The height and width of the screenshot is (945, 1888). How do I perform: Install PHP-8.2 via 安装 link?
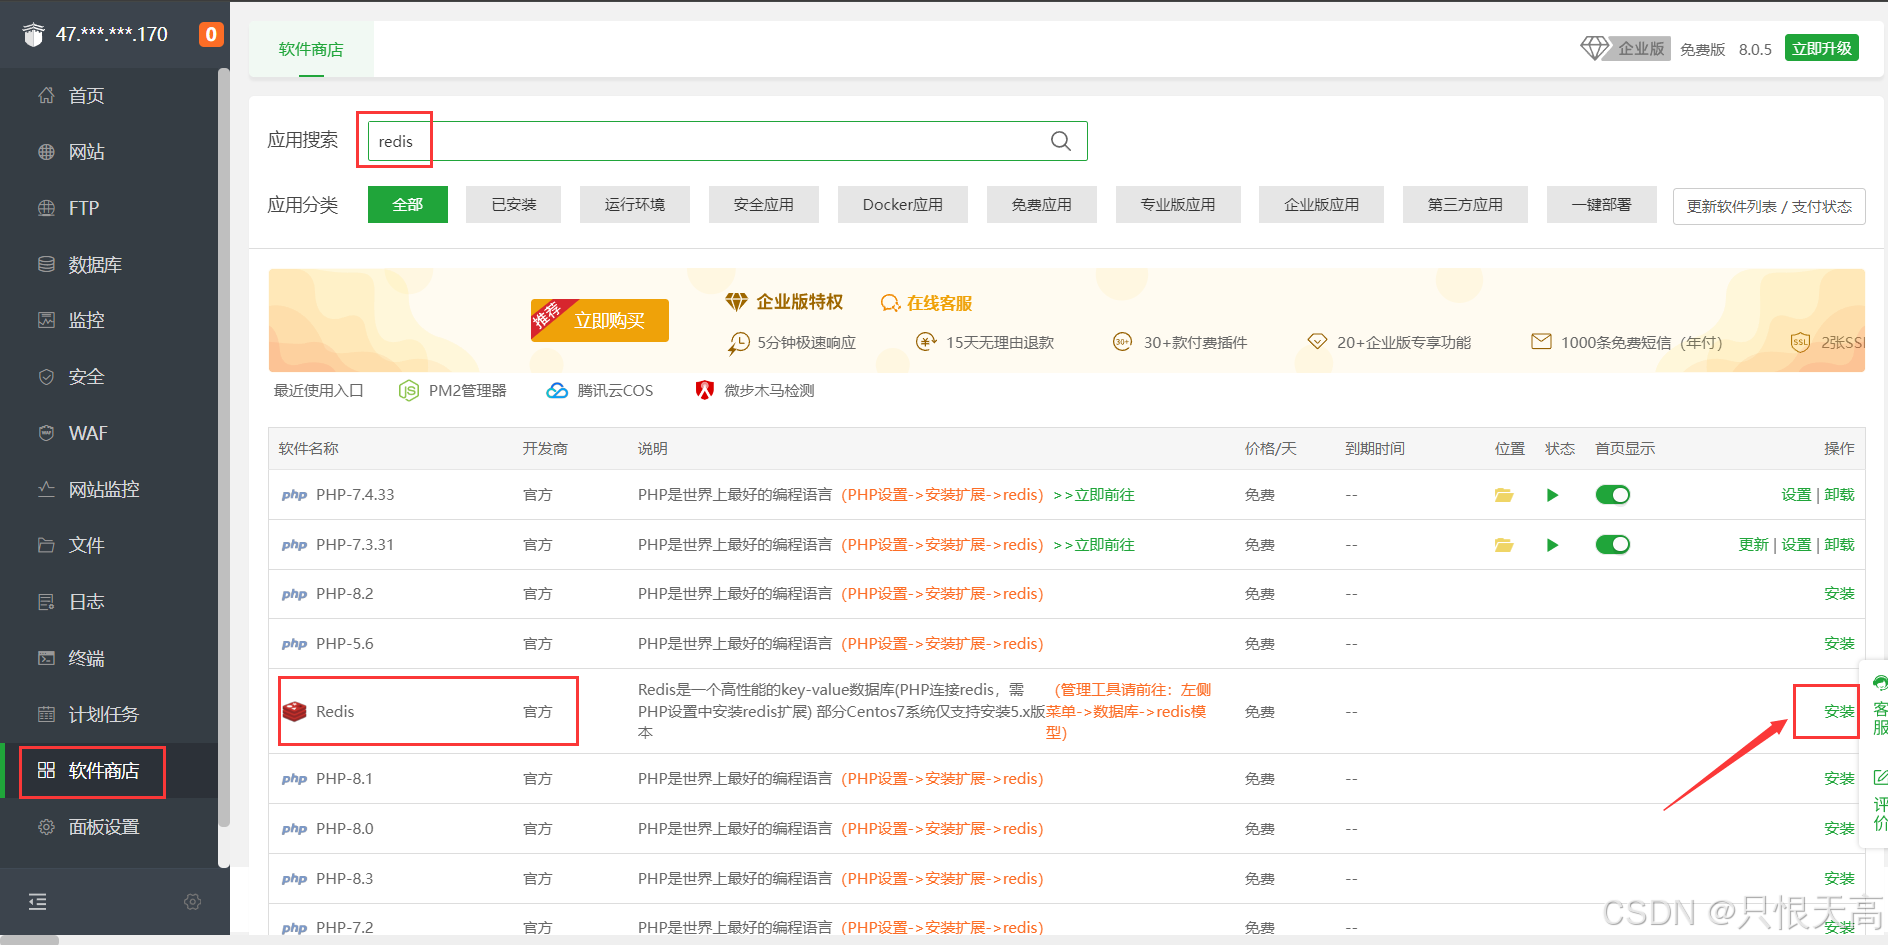pyautogui.click(x=1839, y=594)
